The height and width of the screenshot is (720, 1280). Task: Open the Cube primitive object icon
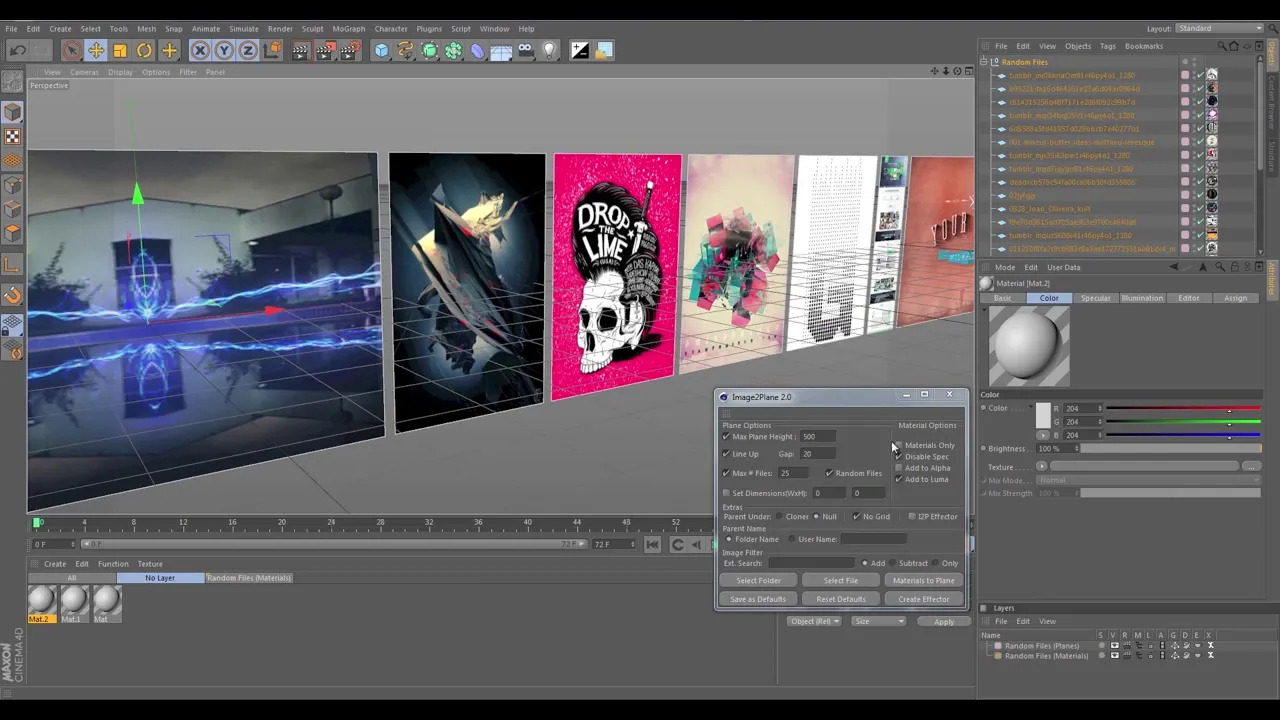pyautogui.click(x=381, y=50)
